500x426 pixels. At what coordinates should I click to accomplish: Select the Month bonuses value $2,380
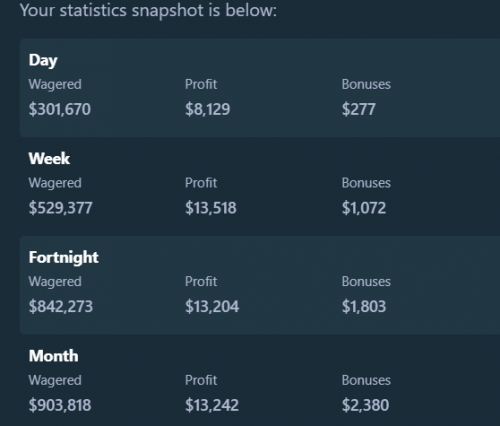point(365,405)
